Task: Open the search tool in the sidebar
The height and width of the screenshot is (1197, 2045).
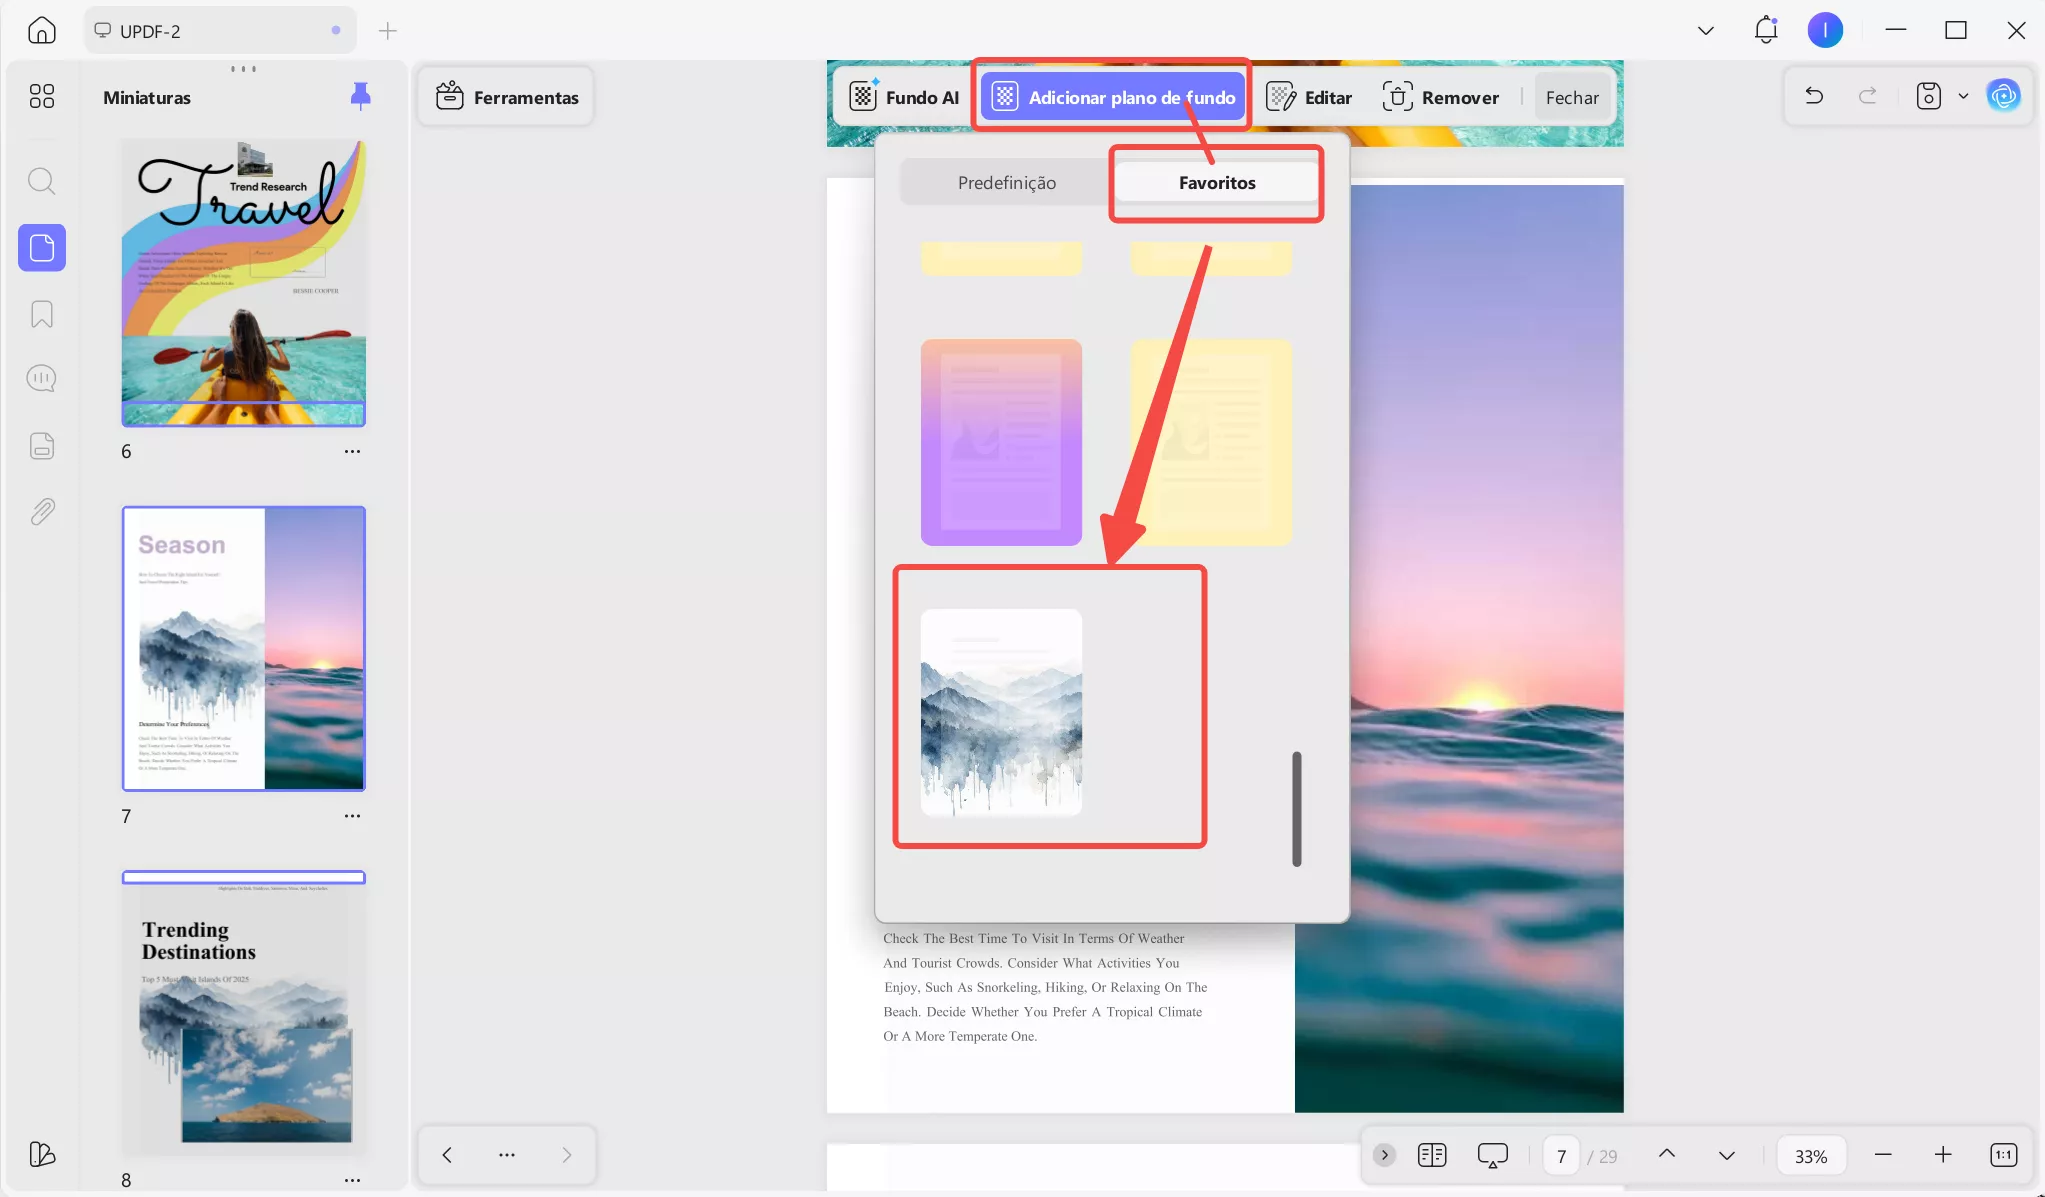Action: pos(41,181)
